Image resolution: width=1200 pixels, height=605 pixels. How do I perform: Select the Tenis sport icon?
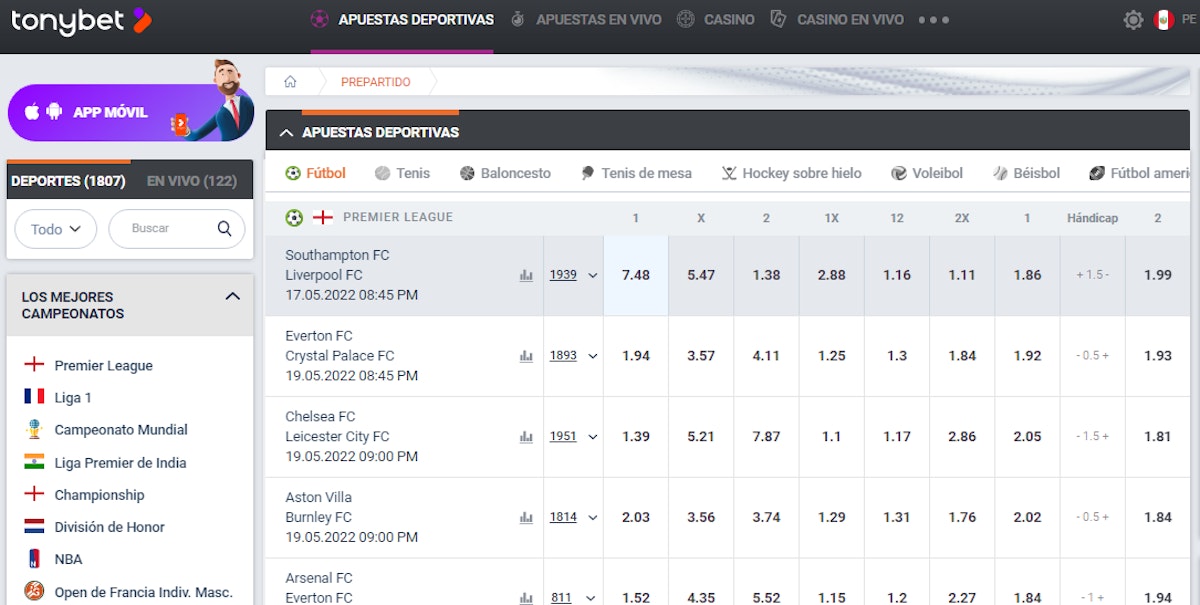point(382,173)
